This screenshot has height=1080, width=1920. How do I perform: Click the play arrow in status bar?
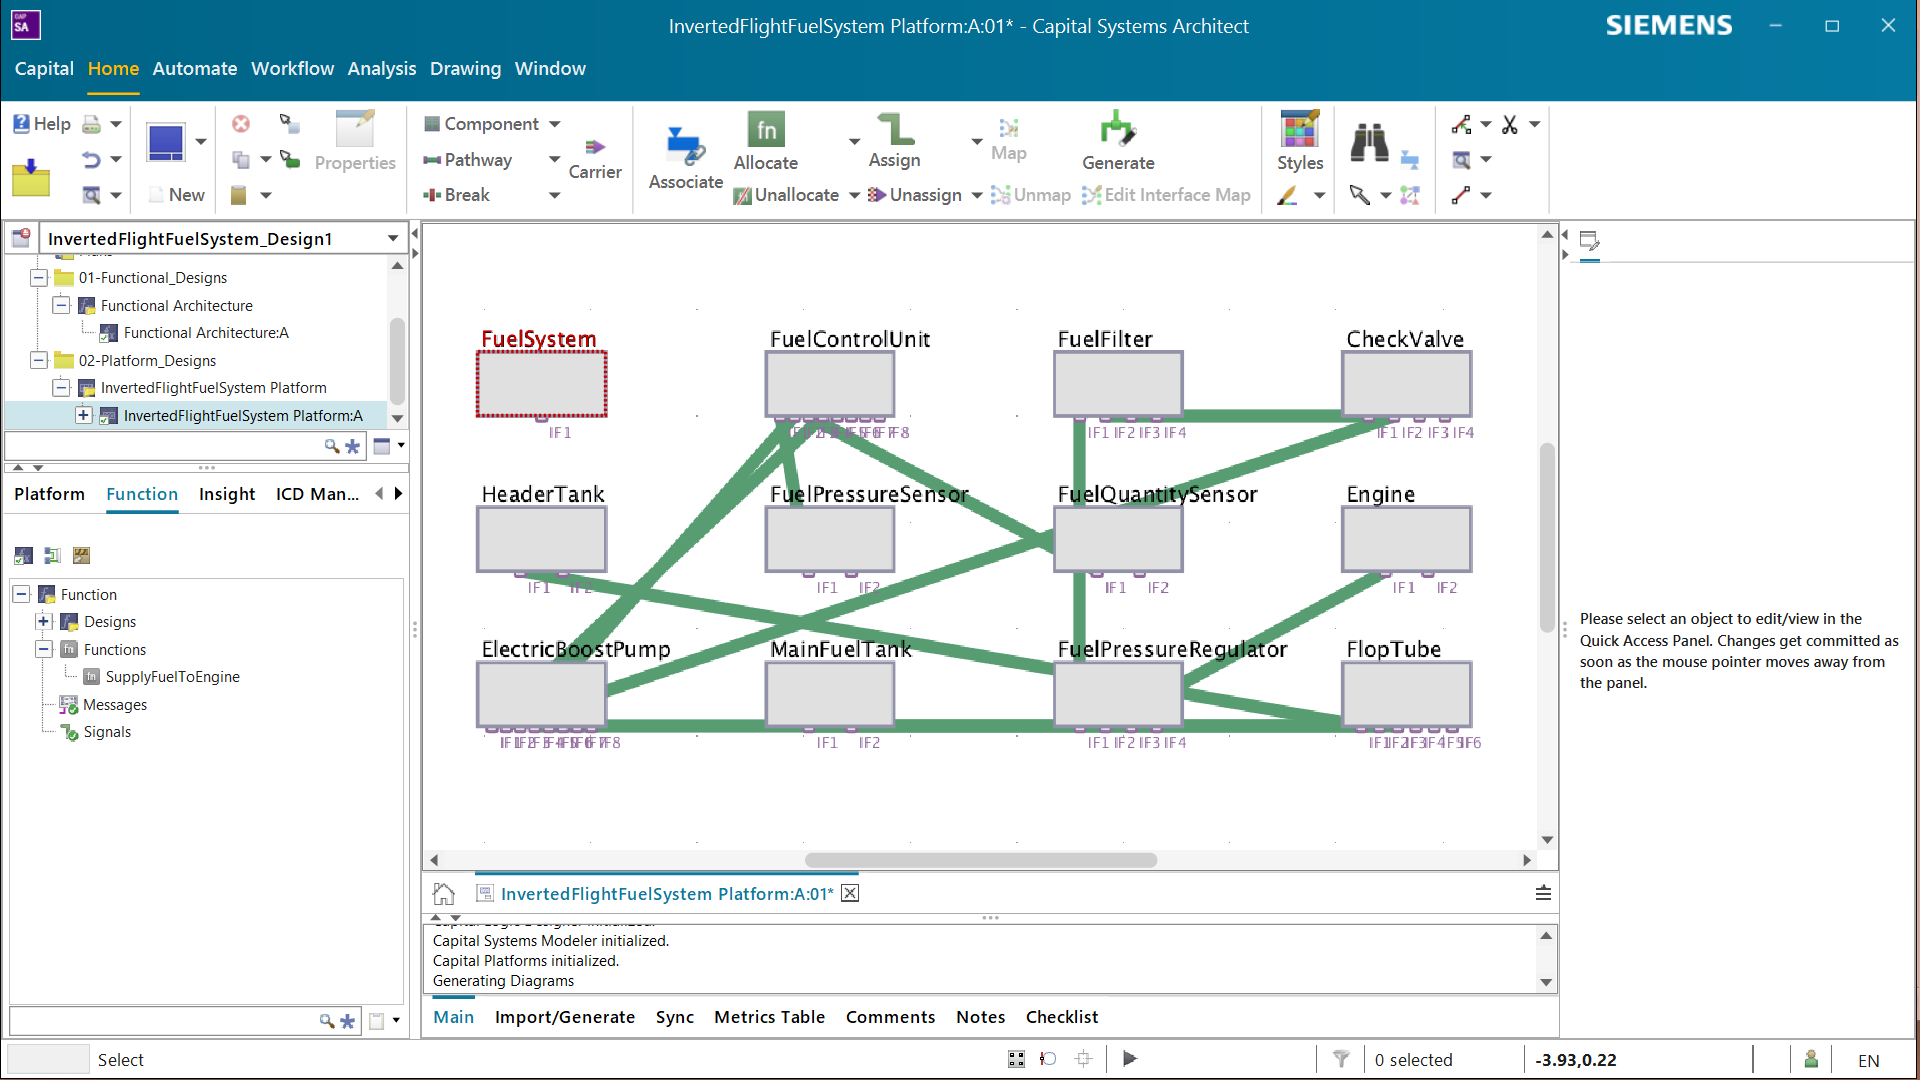[x=1130, y=1059]
